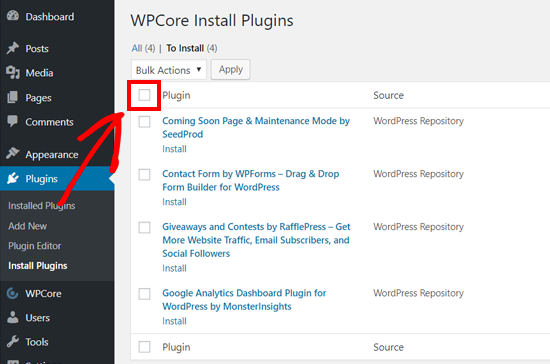Click the Dashboard gauge icon

13,16
